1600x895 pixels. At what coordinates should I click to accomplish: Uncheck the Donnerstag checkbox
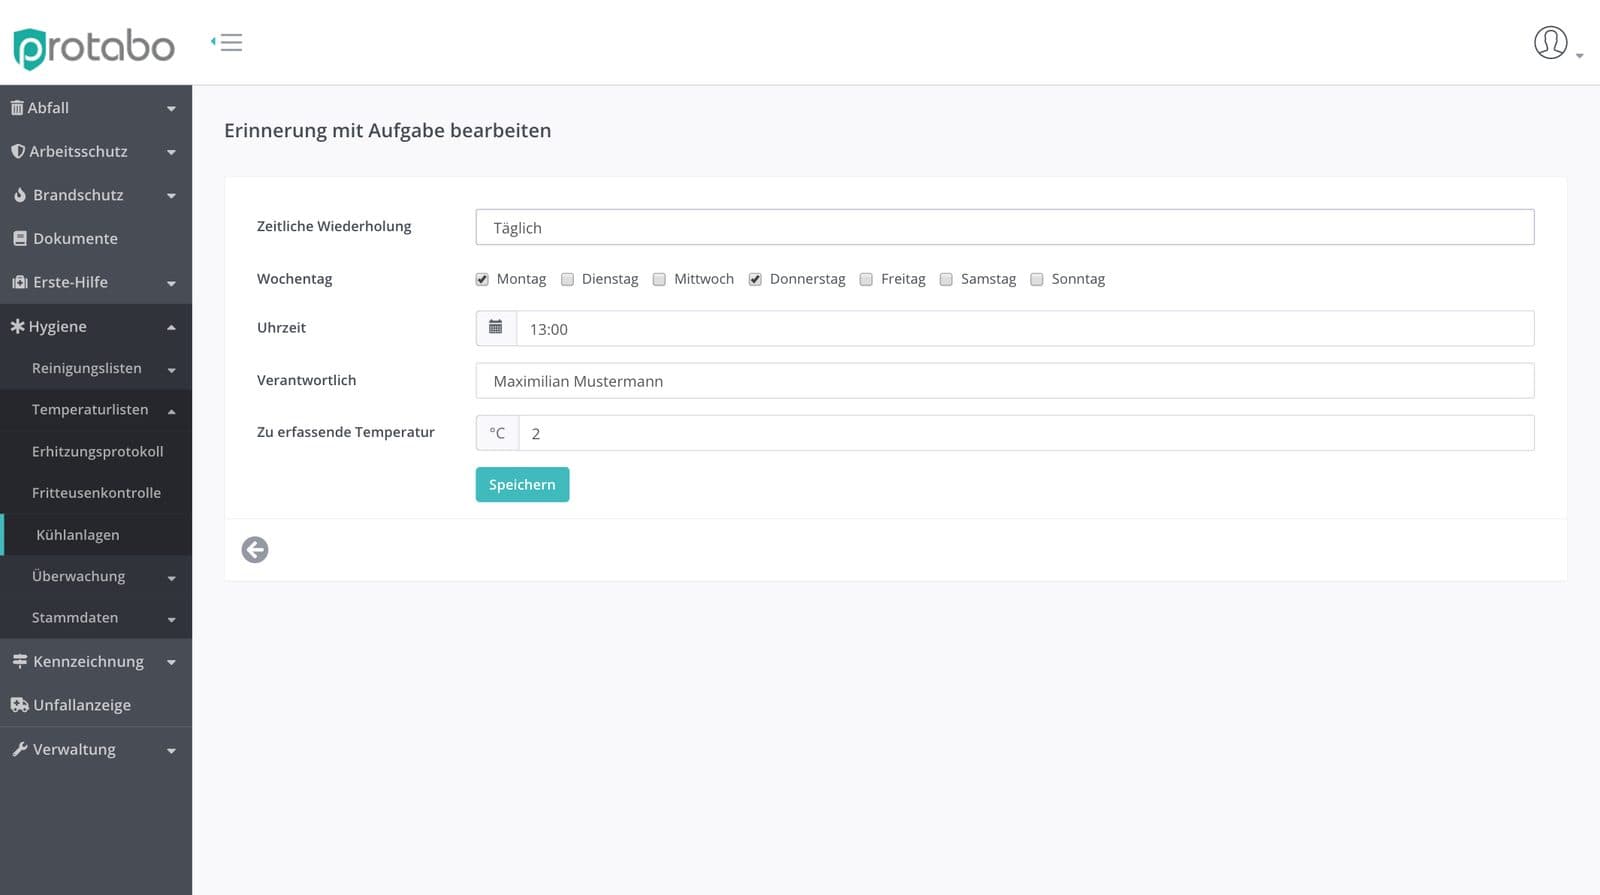pos(755,280)
